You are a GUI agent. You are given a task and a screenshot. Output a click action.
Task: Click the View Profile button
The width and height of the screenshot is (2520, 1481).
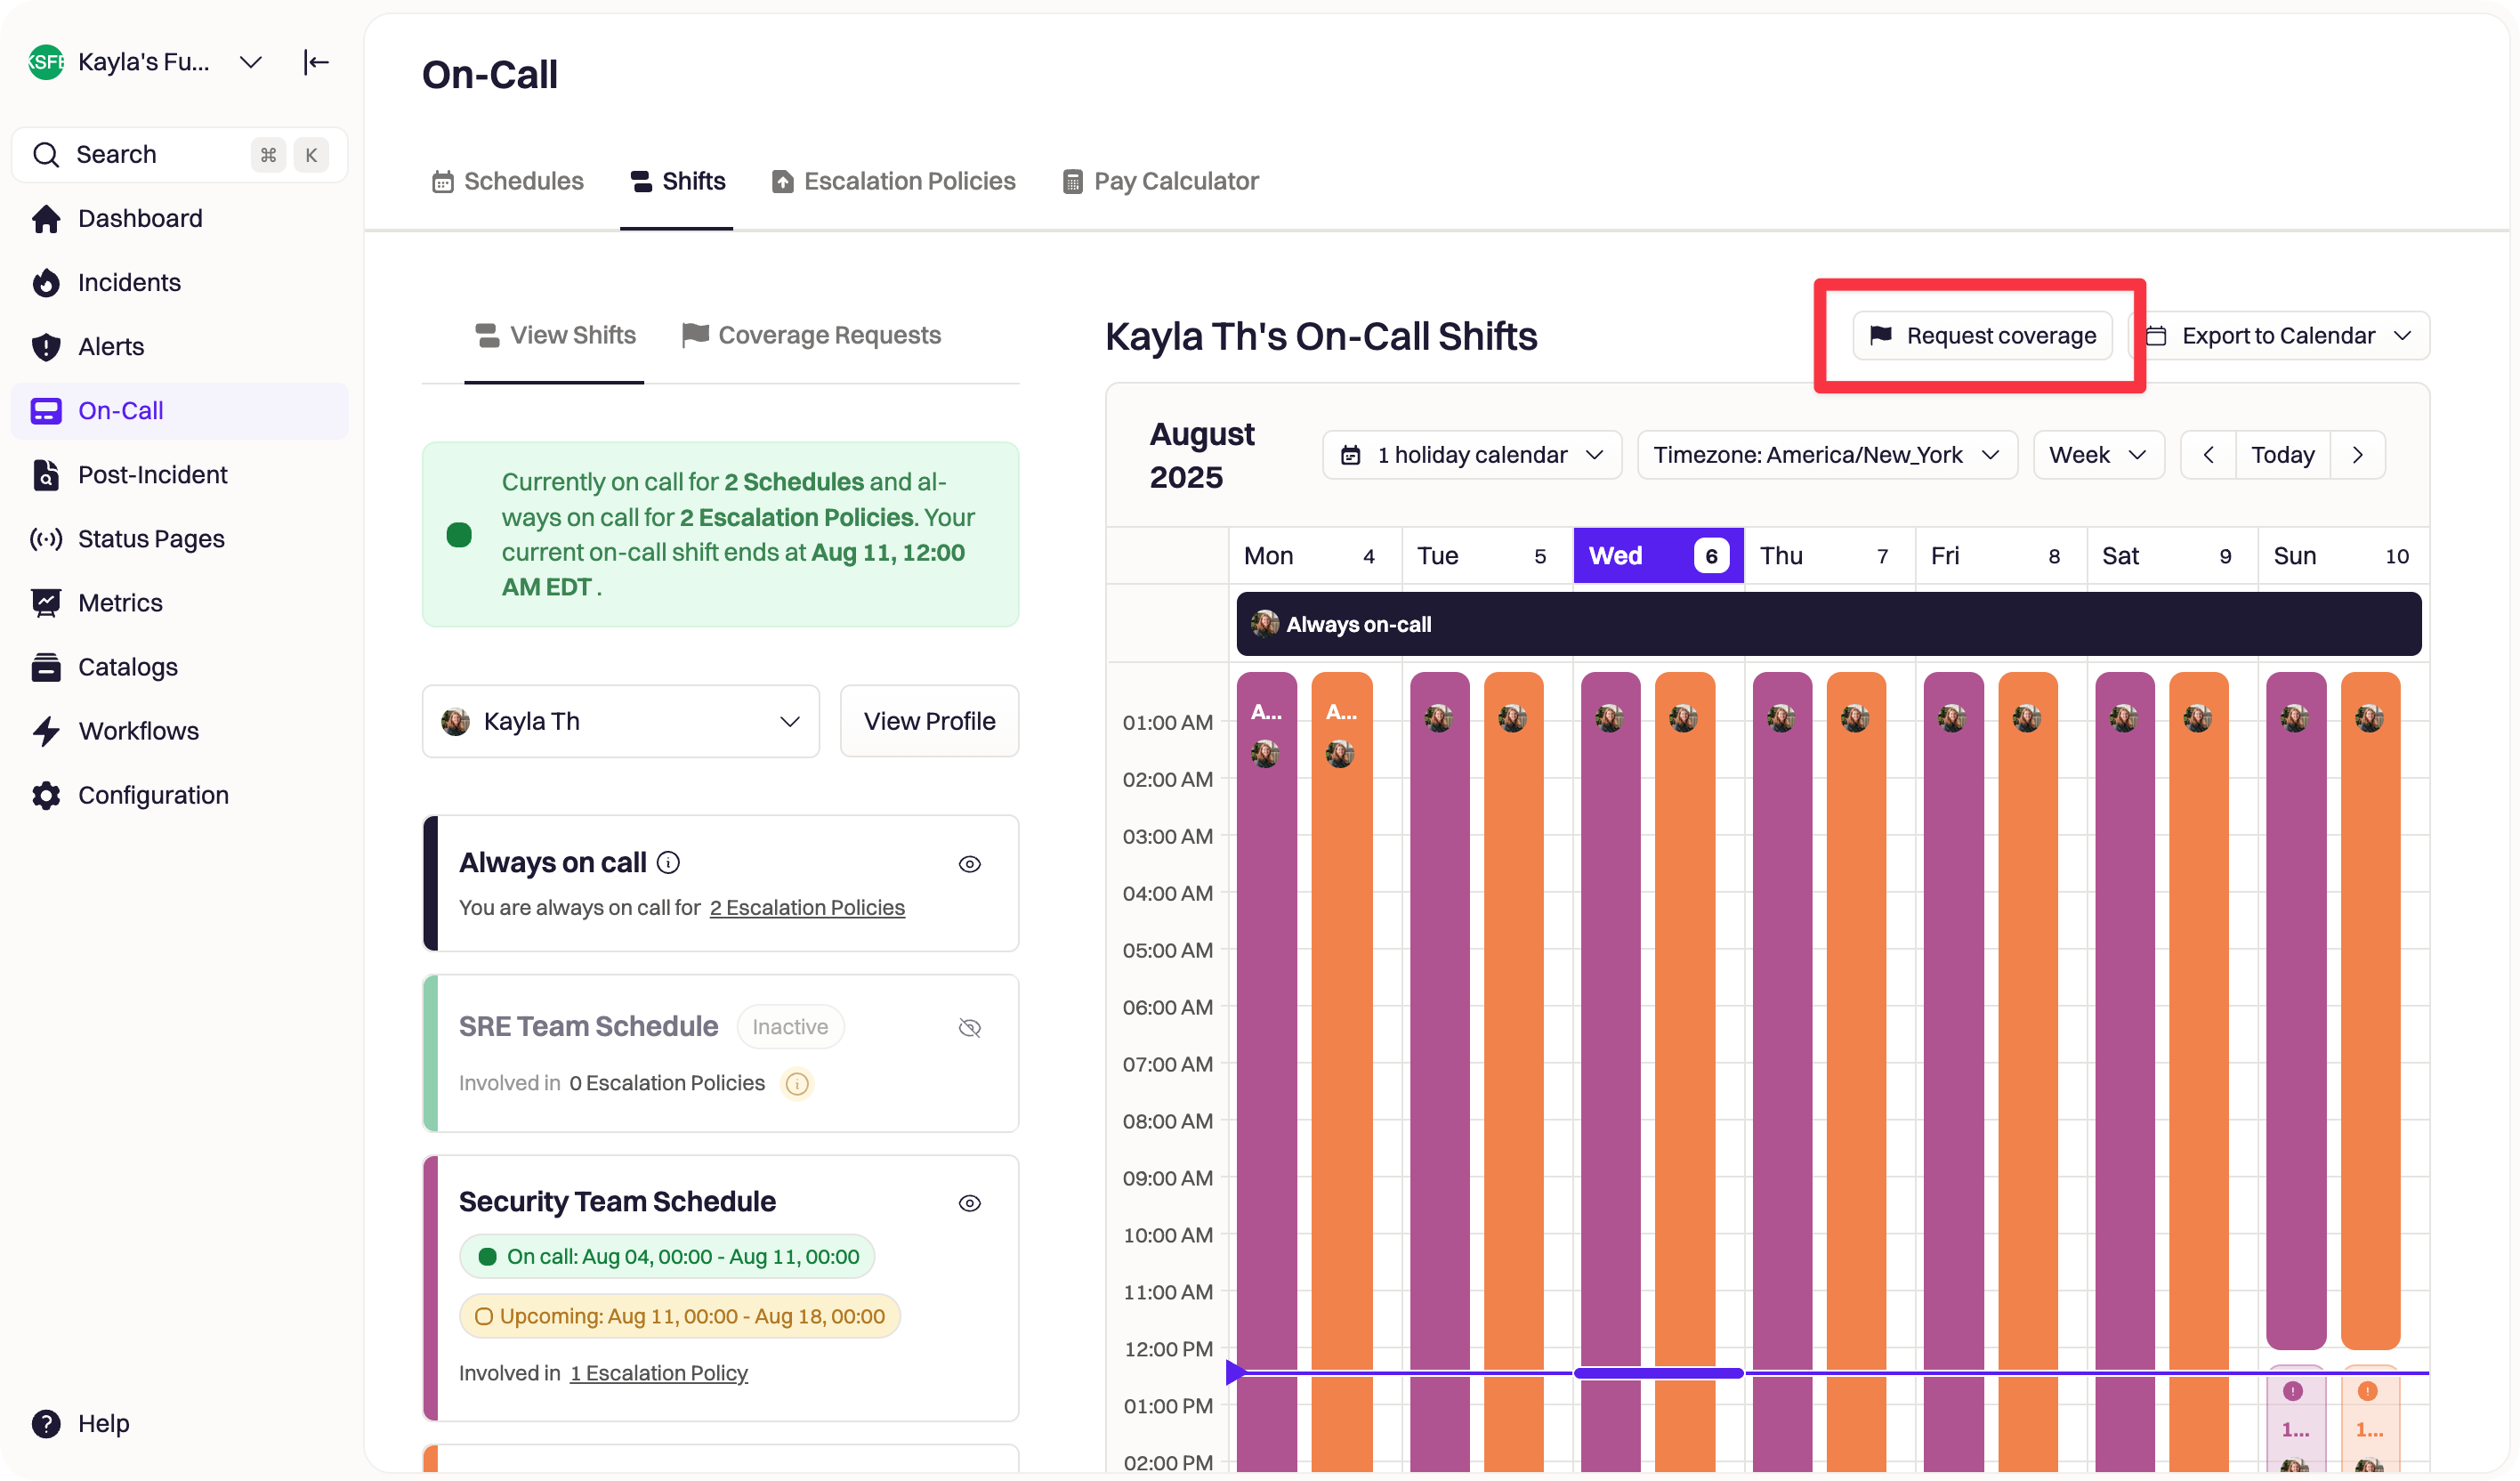pyautogui.click(x=929, y=721)
